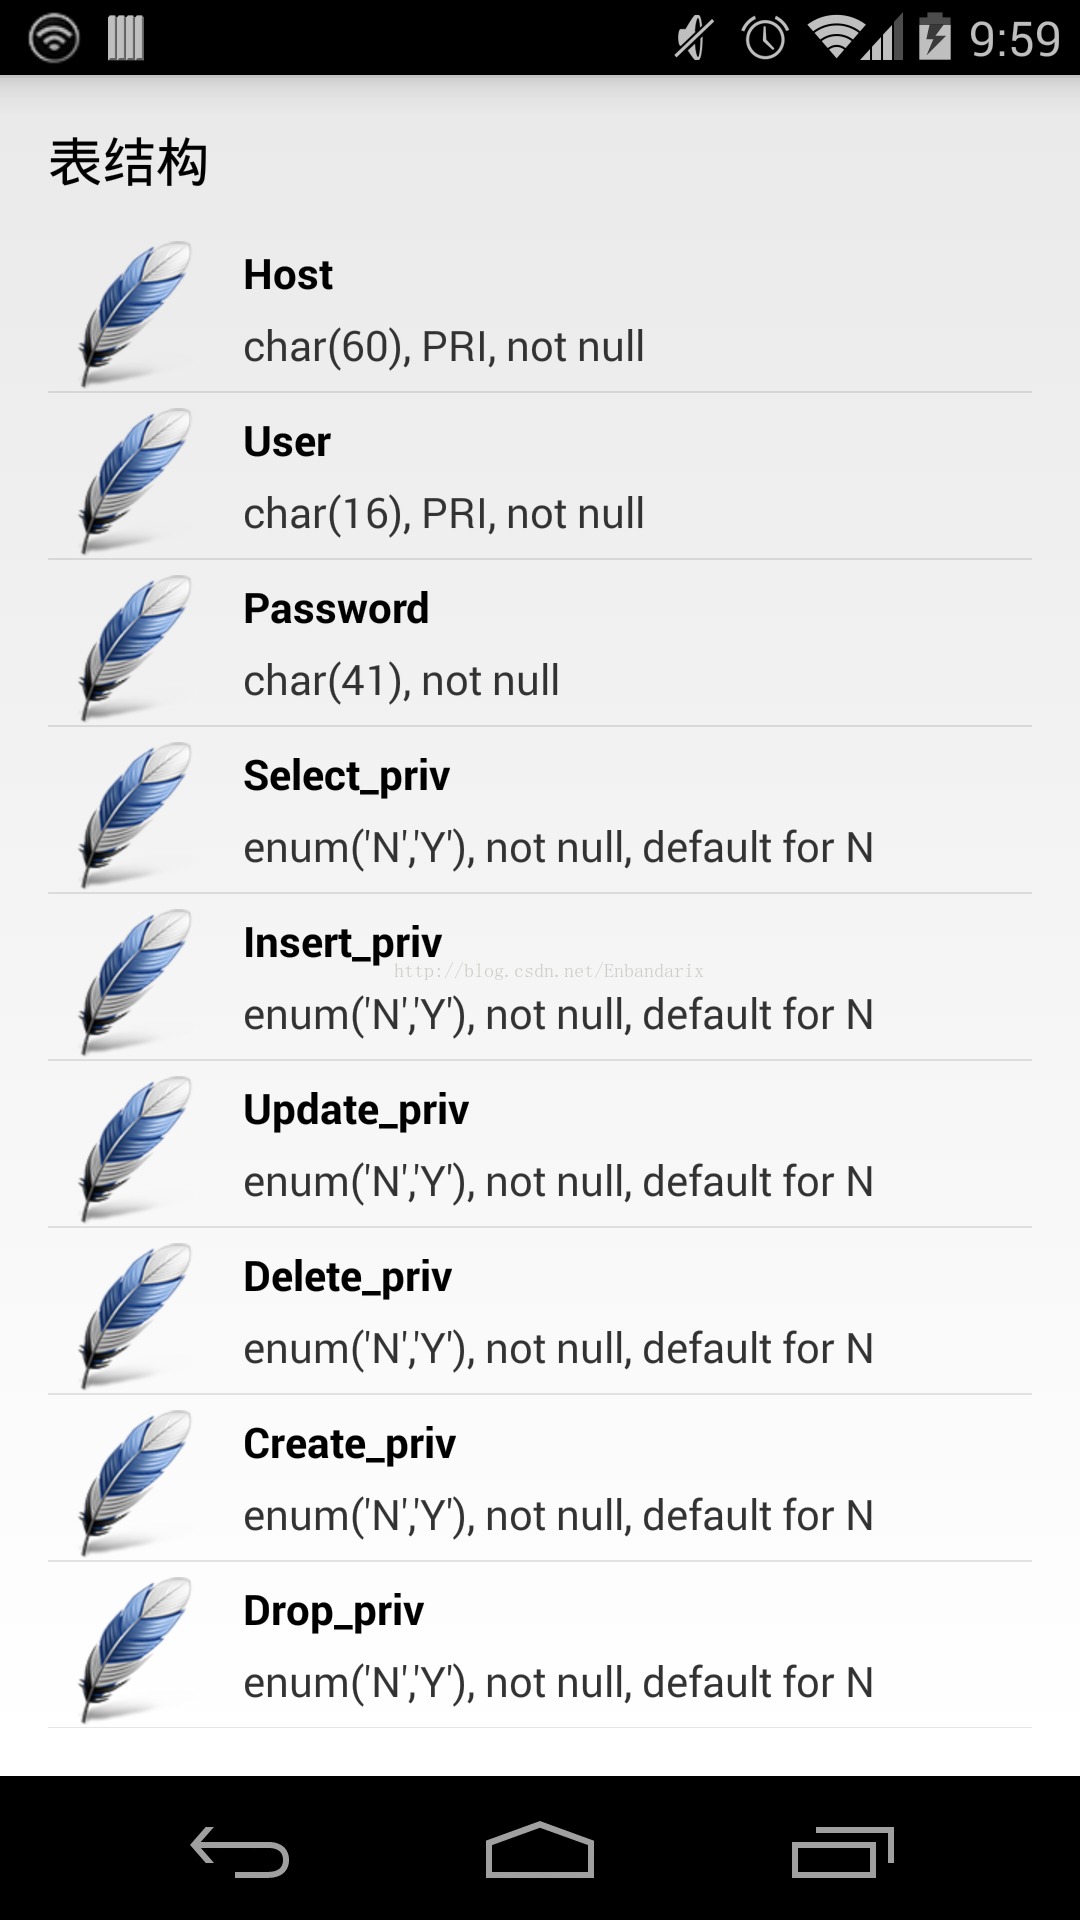Tap the feather icon beside Insert_priv
This screenshot has width=1080, height=1920.
coord(135,980)
